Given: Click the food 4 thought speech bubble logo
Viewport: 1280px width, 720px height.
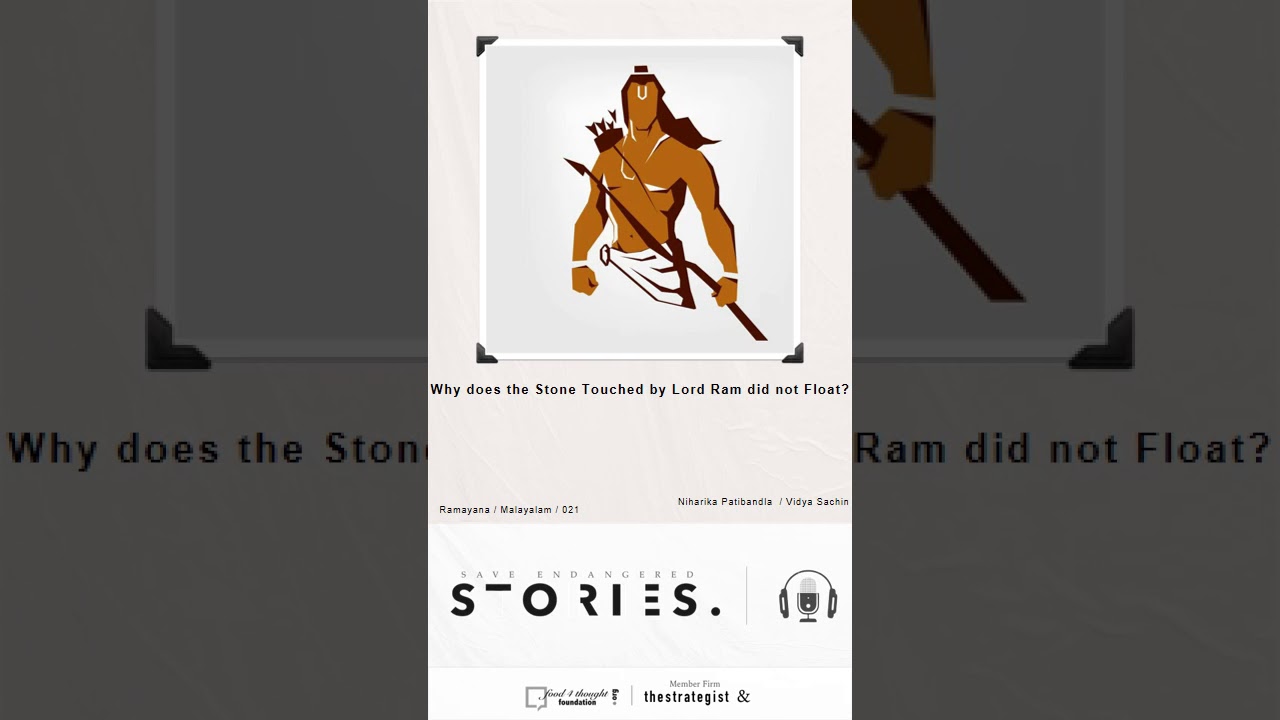Looking at the screenshot, I should [x=536, y=697].
